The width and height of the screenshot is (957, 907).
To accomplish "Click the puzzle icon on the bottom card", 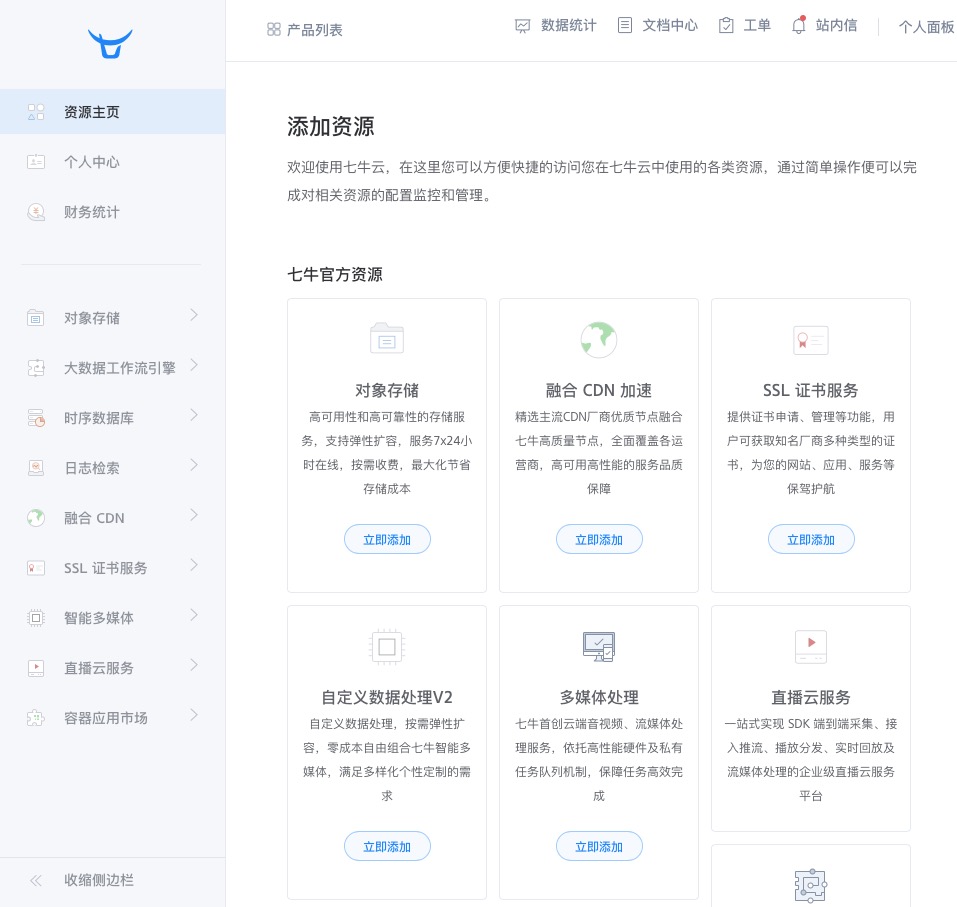I will [811, 885].
